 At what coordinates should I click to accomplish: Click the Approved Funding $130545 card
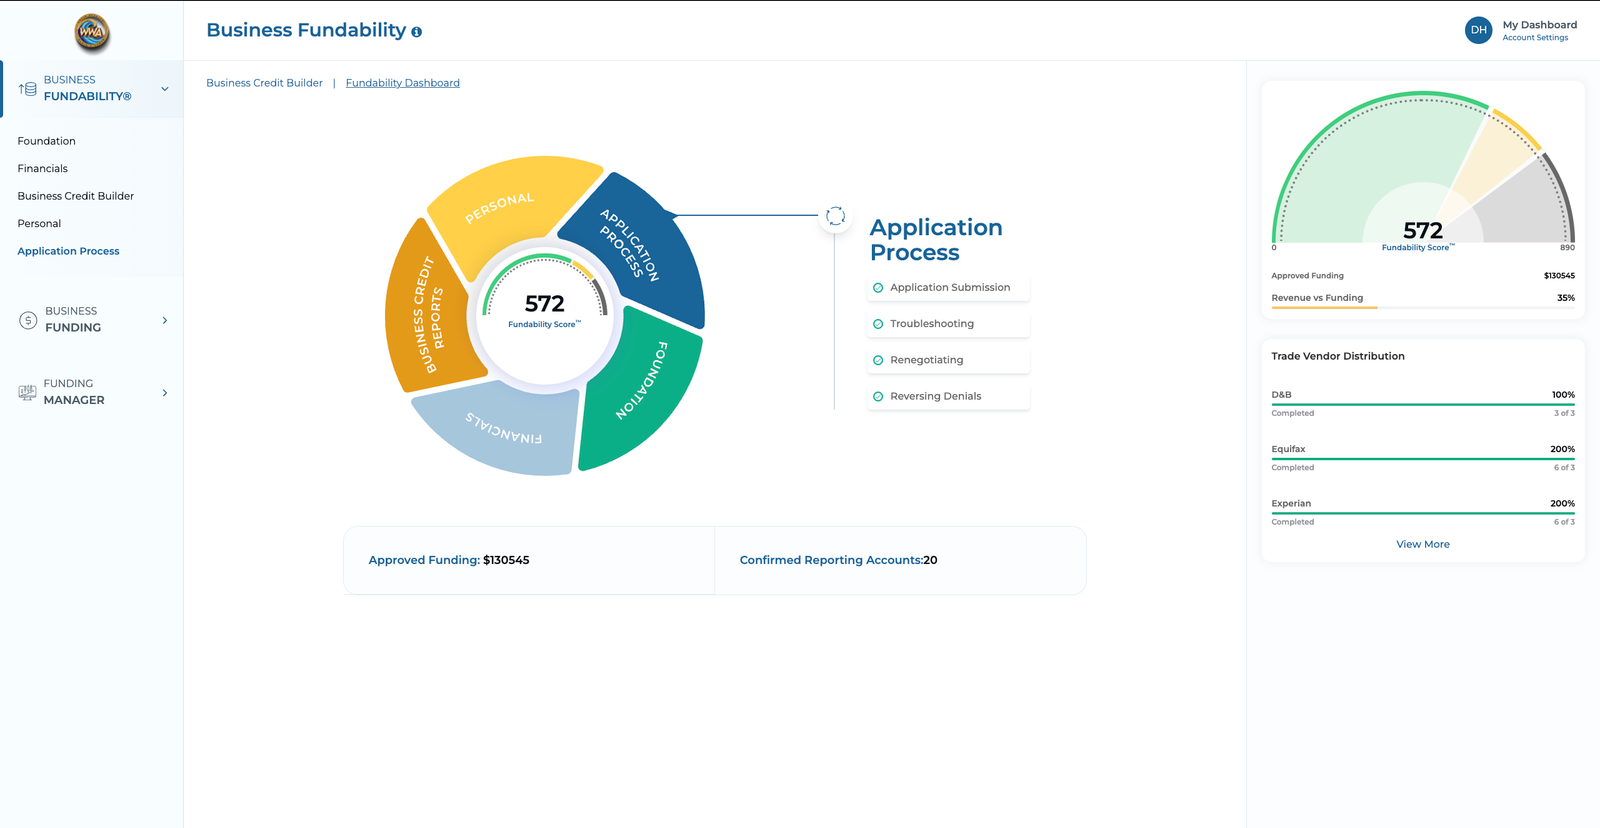point(529,560)
